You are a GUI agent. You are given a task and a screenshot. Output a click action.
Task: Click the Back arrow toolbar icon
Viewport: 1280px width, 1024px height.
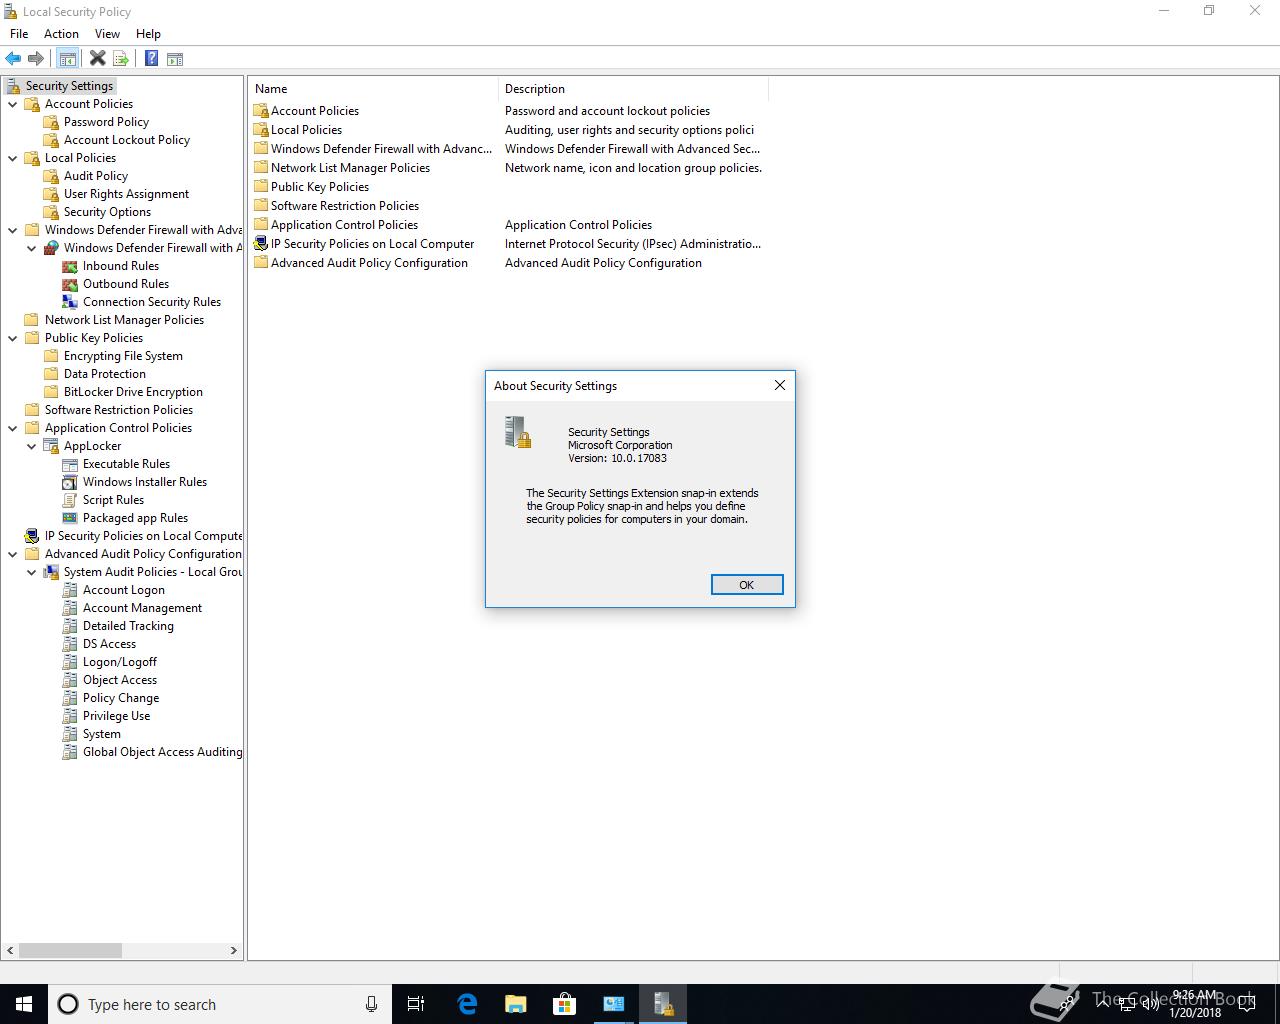(13, 59)
